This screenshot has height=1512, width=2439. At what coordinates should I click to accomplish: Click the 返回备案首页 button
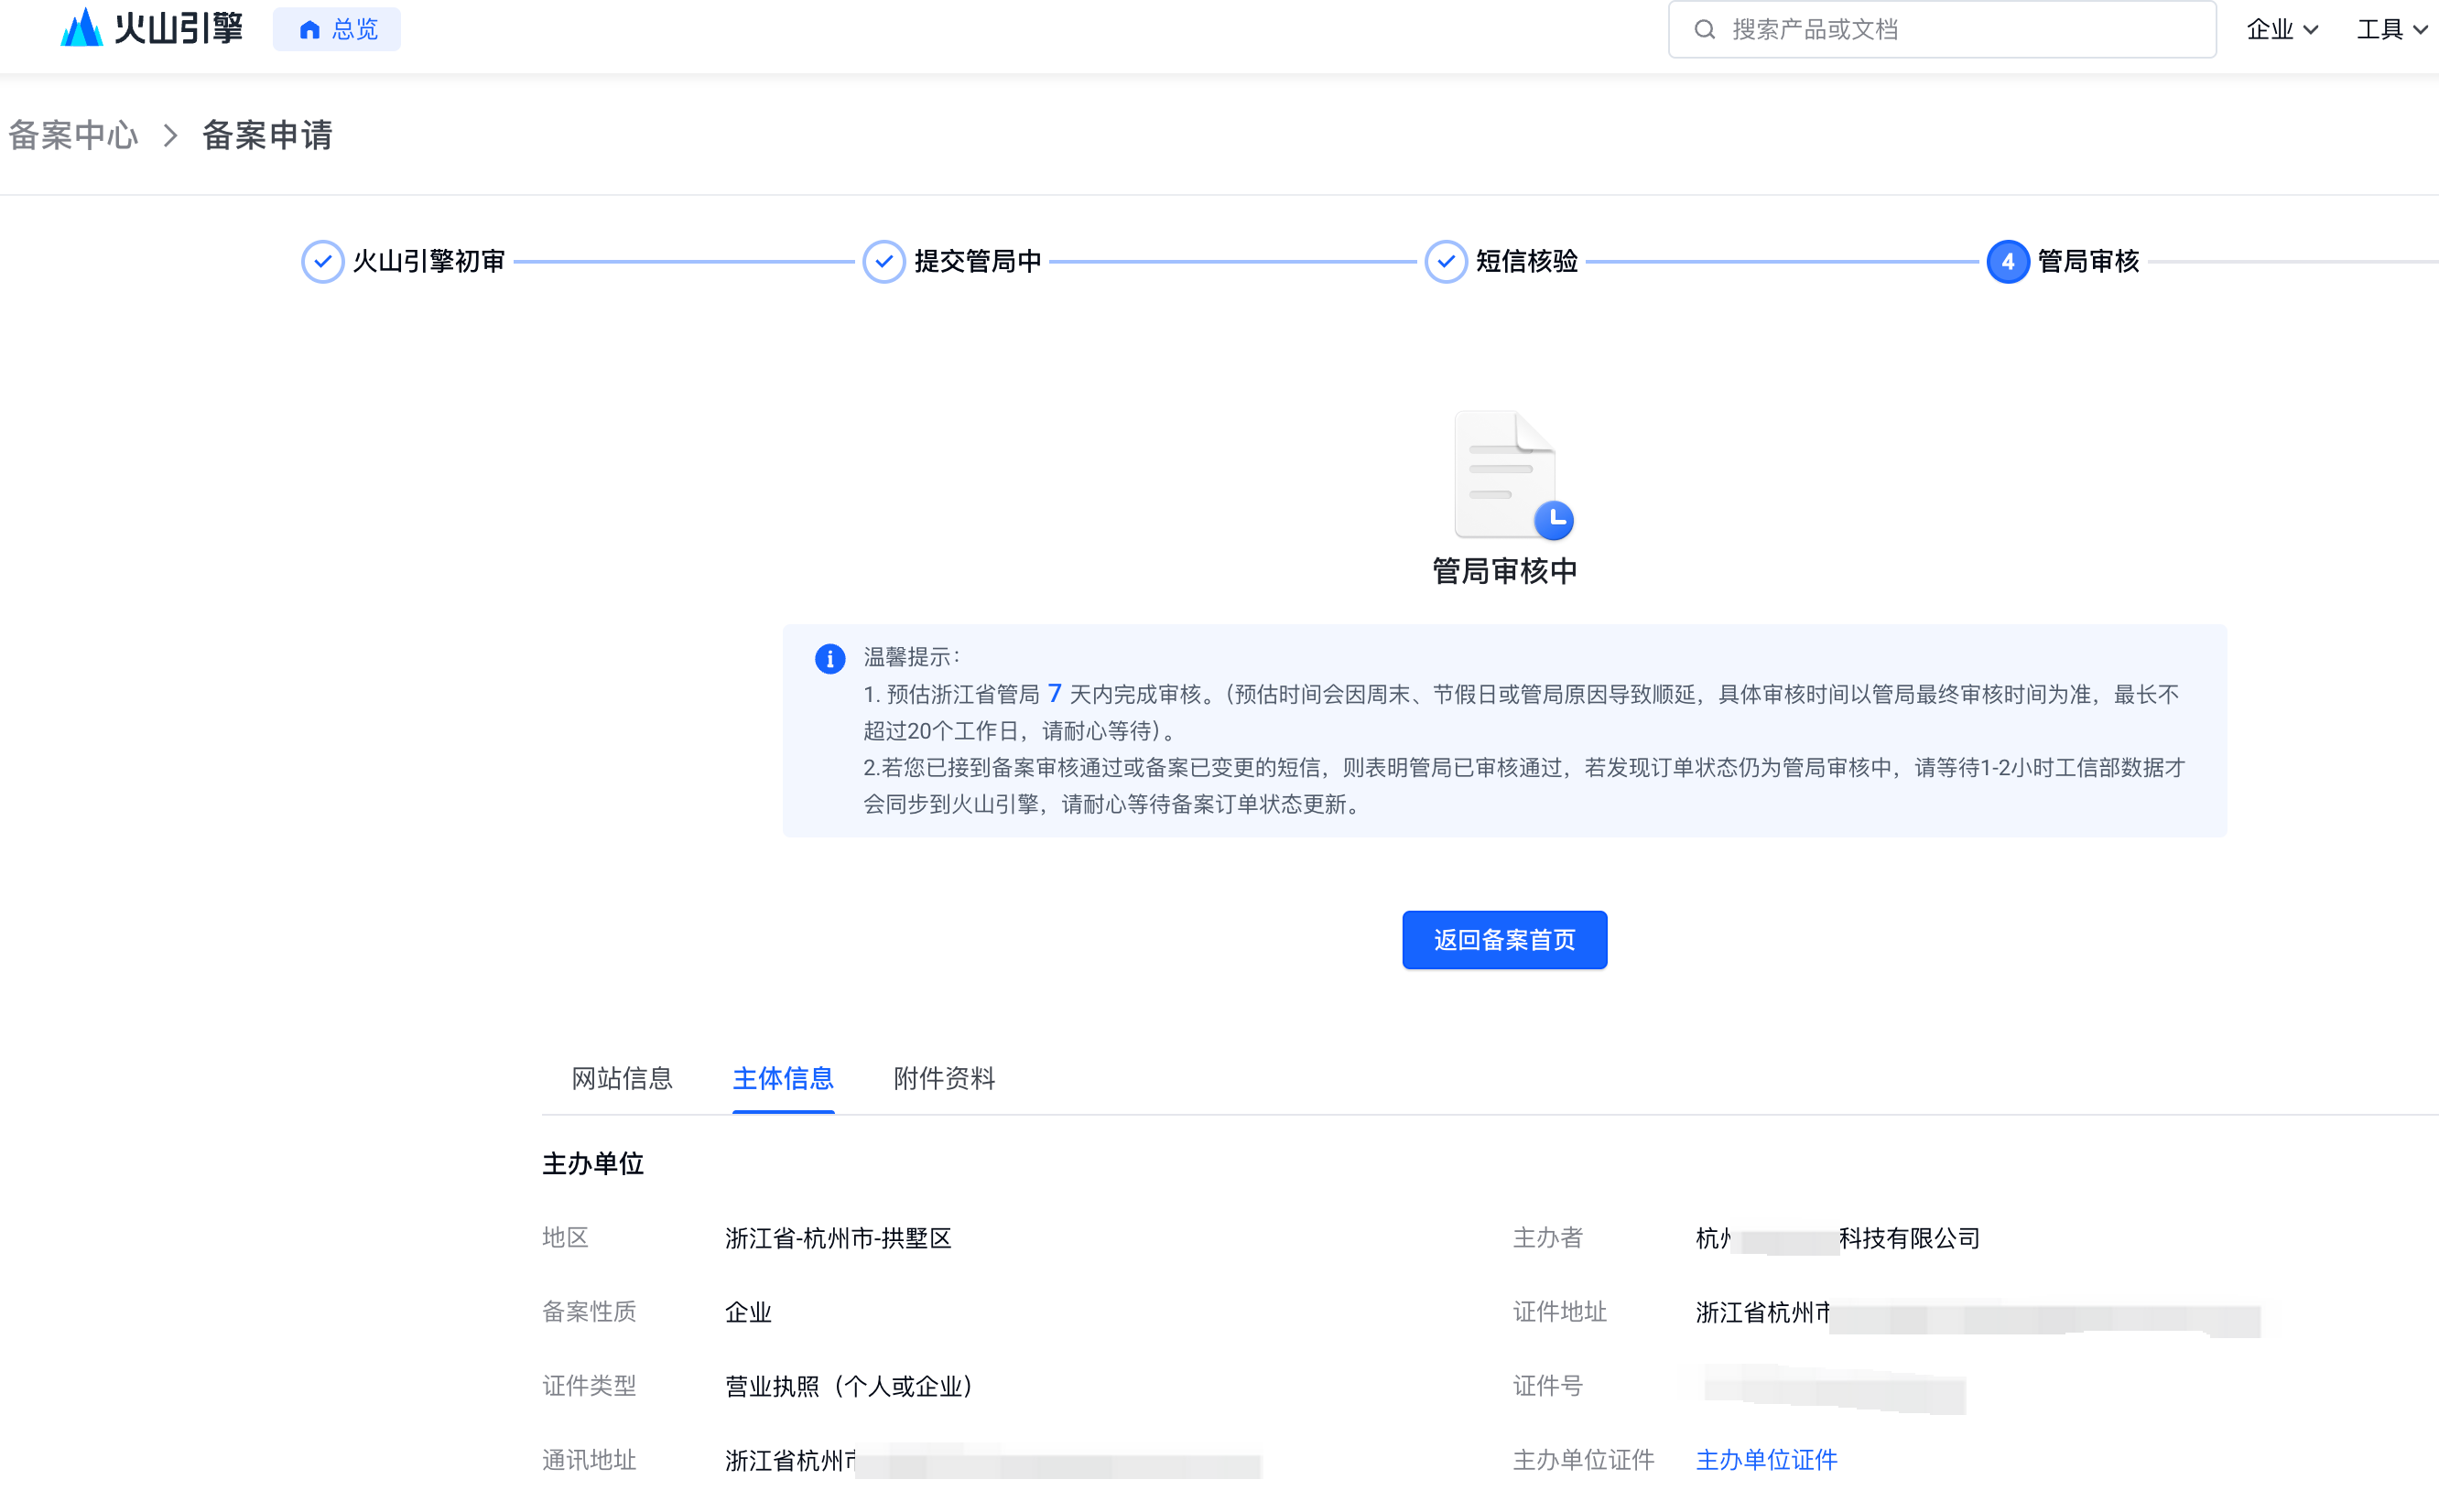pyautogui.click(x=1504, y=940)
